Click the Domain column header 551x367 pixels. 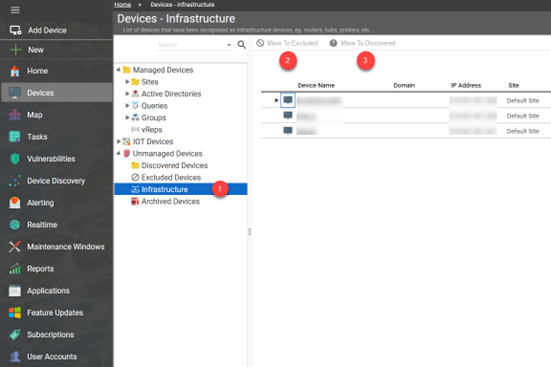404,85
